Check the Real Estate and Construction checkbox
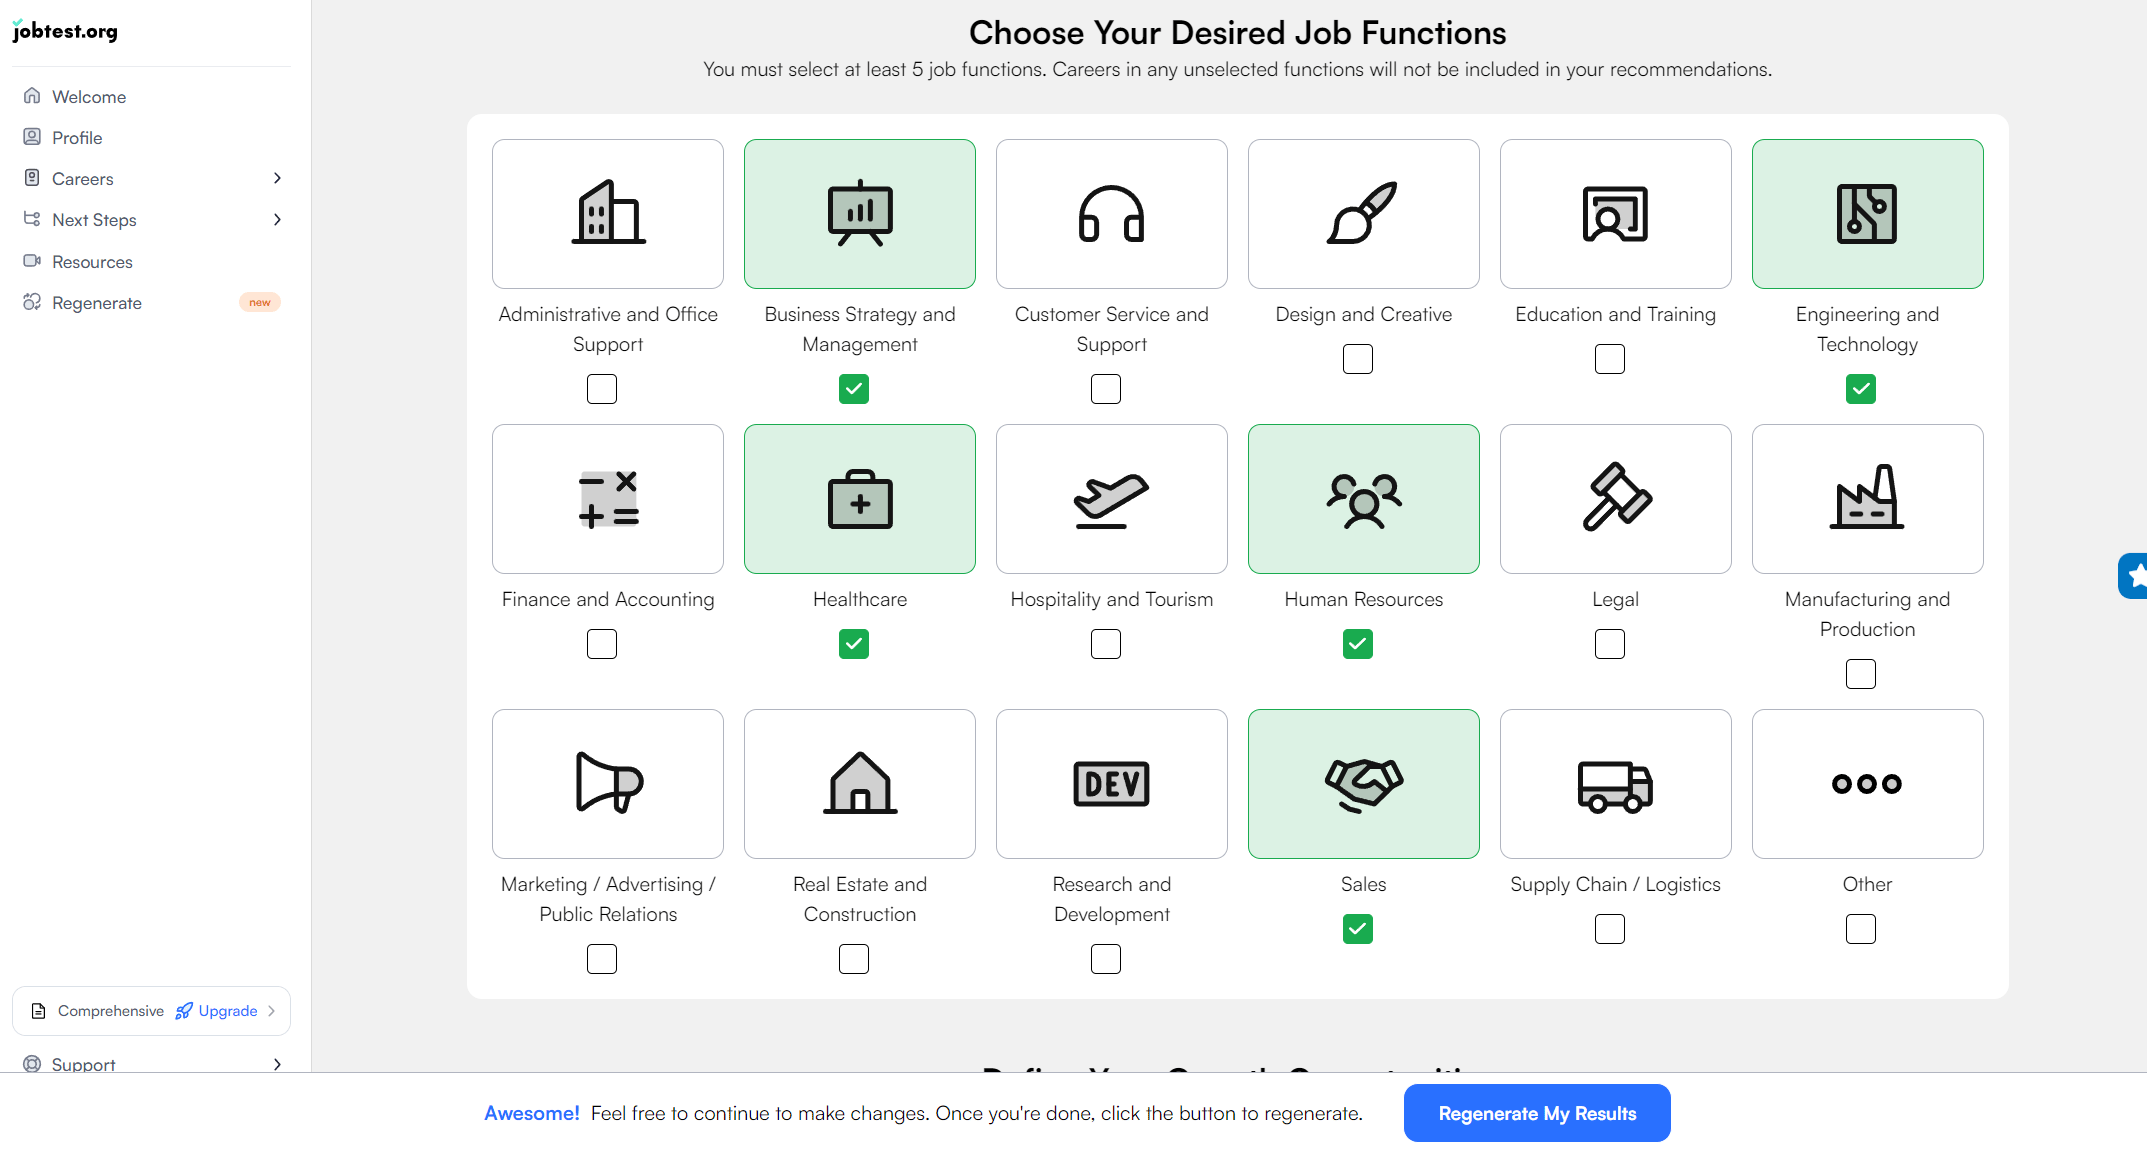The width and height of the screenshot is (2147, 1149). [854, 959]
